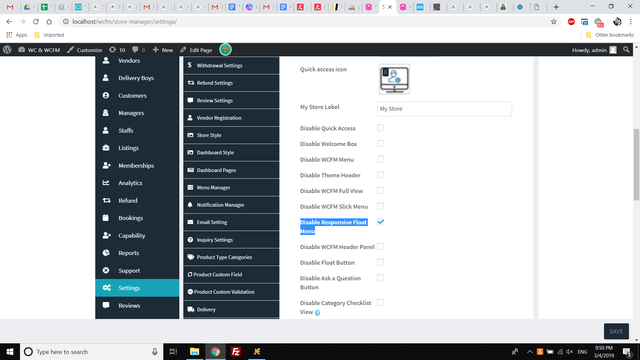This screenshot has width=640, height=360.
Task: Toggle Disable Theme Header checkbox
Action: [380, 175]
